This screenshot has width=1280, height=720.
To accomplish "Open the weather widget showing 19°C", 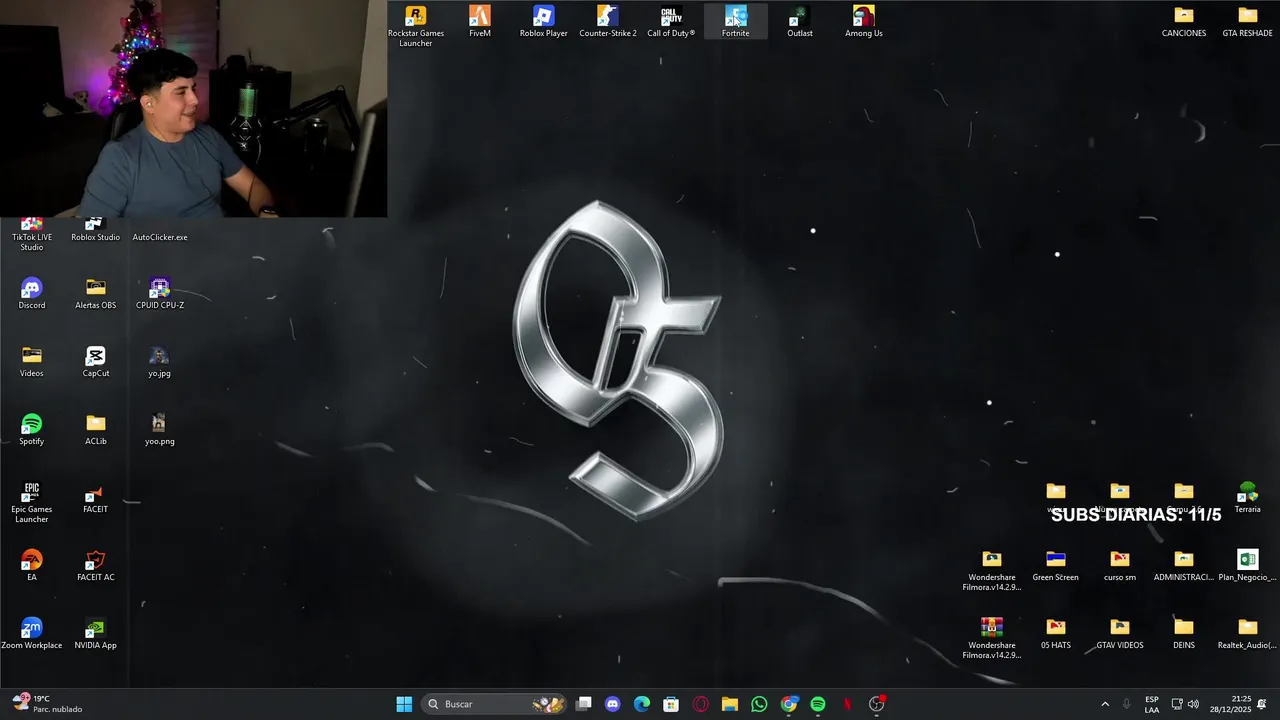I will coord(47,704).
